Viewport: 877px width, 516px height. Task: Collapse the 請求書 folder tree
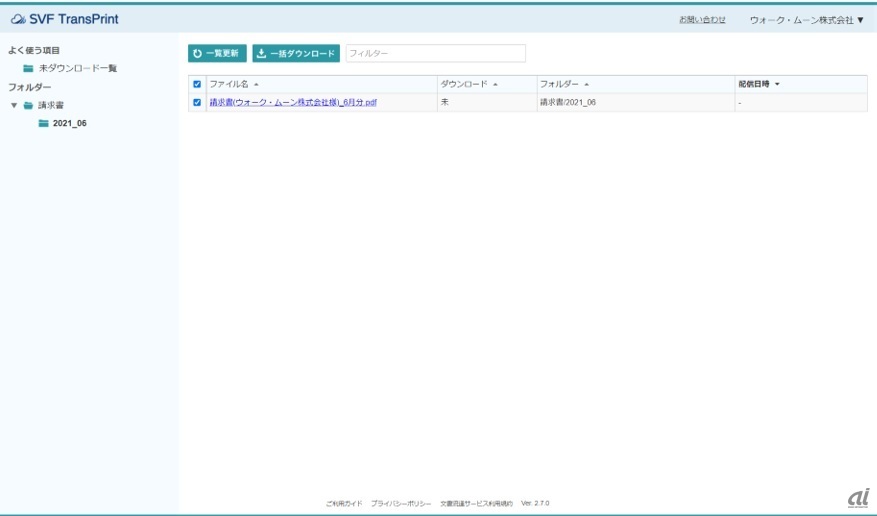click(x=14, y=105)
